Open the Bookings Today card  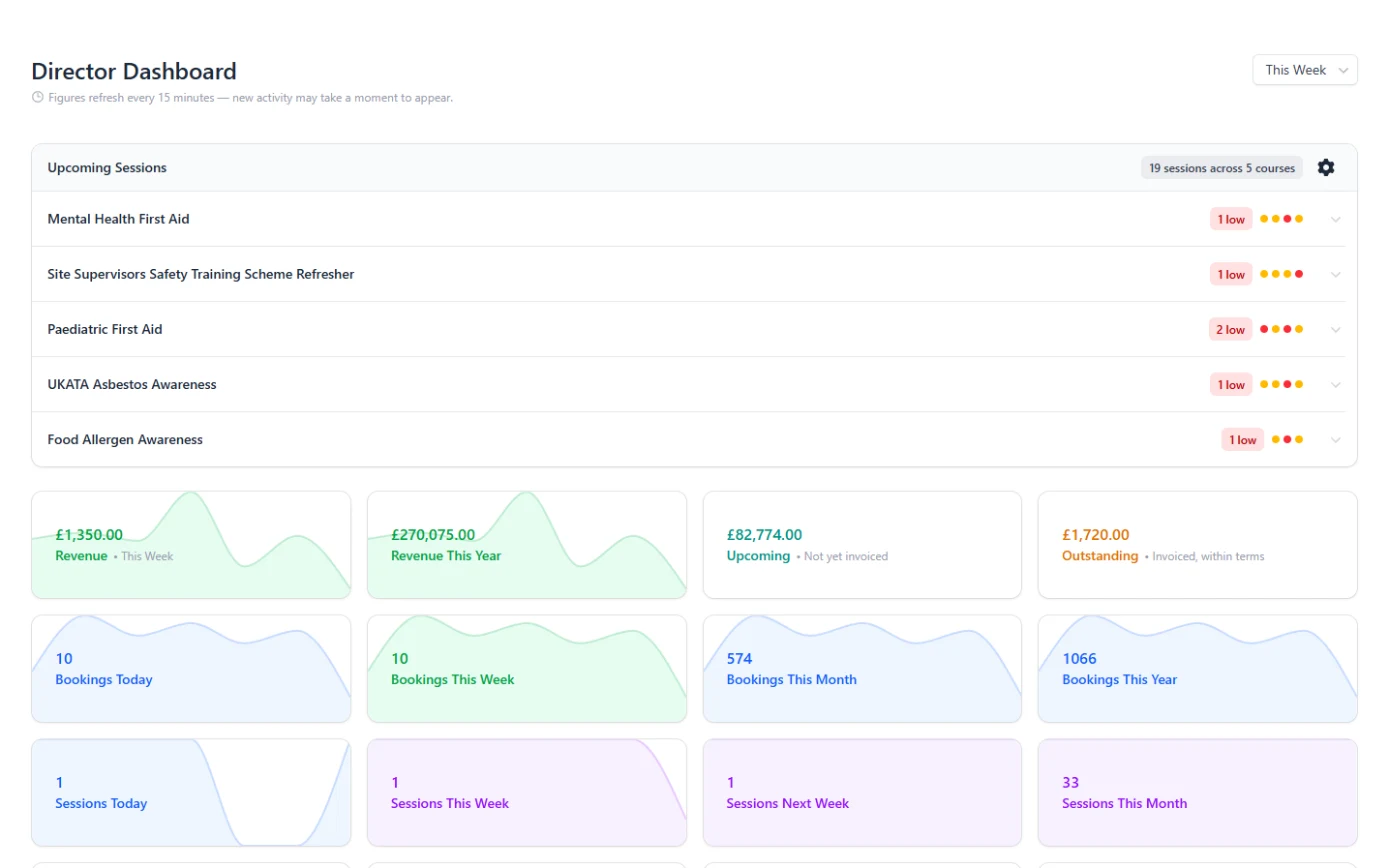click(191, 669)
